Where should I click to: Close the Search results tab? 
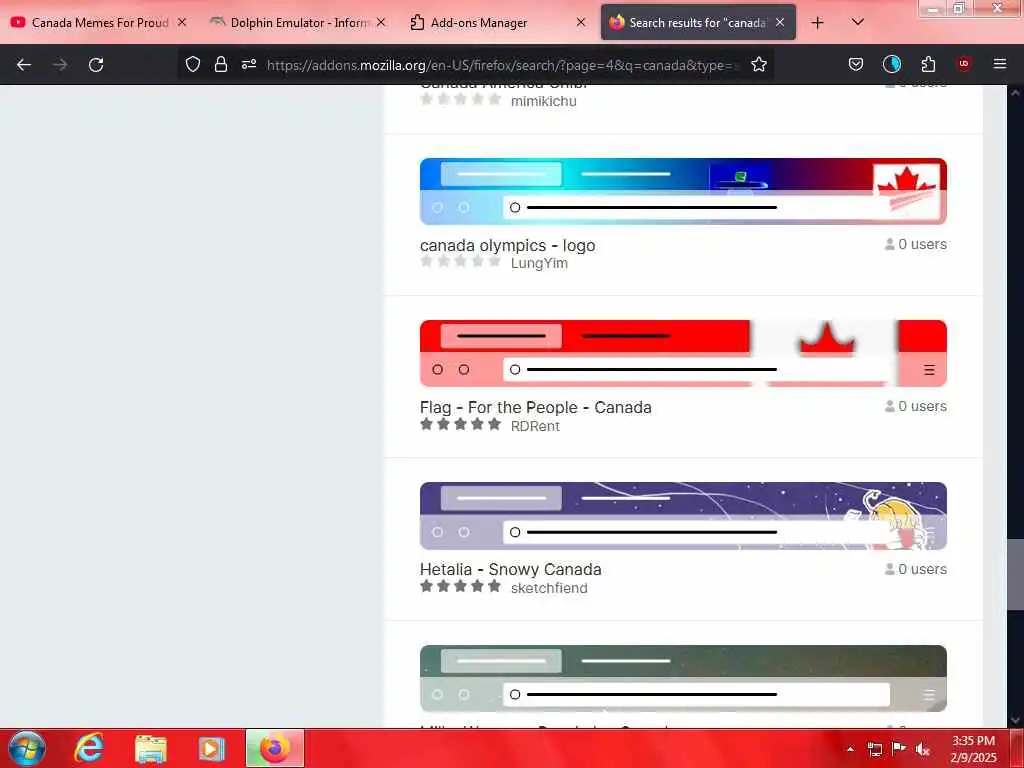(x=780, y=23)
